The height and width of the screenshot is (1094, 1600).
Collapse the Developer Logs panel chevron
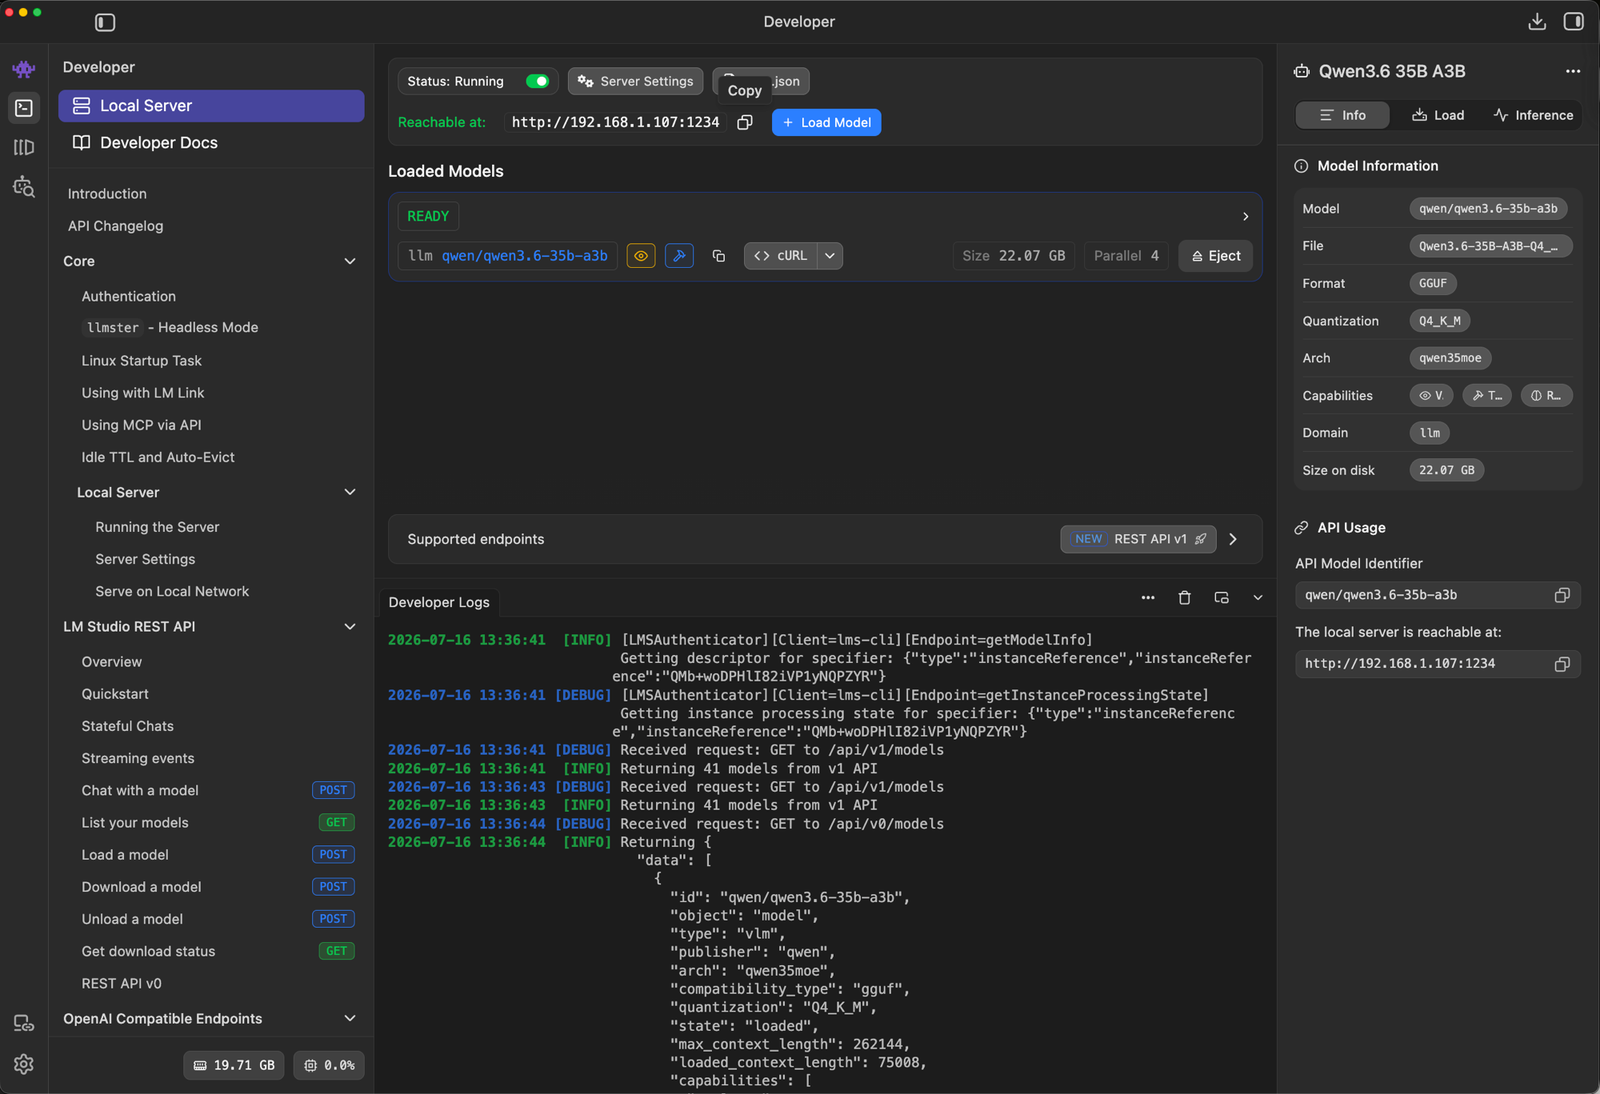click(1258, 598)
